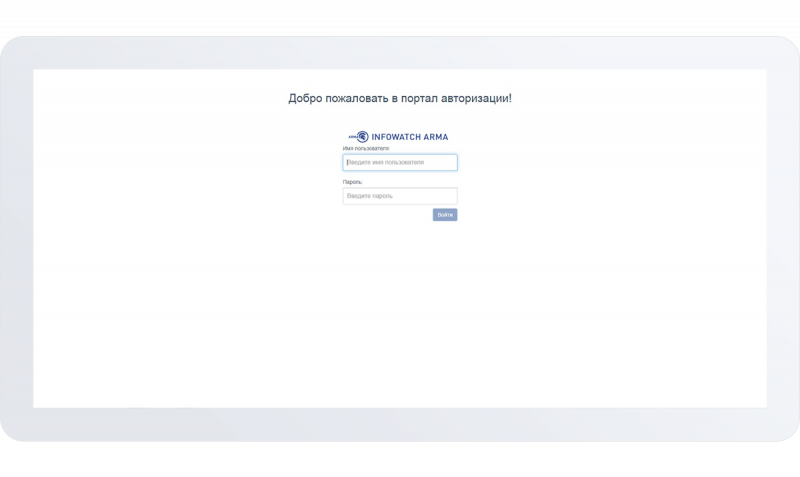
Task: Click the Имя пользователя label
Action: pos(365,149)
